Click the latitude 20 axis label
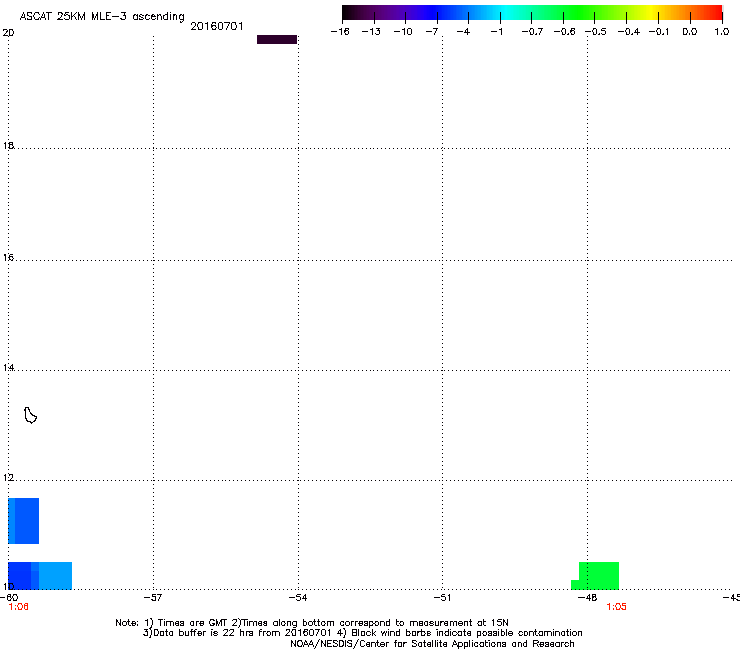Image resolution: width=740 pixels, height=650 pixels. (8, 33)
